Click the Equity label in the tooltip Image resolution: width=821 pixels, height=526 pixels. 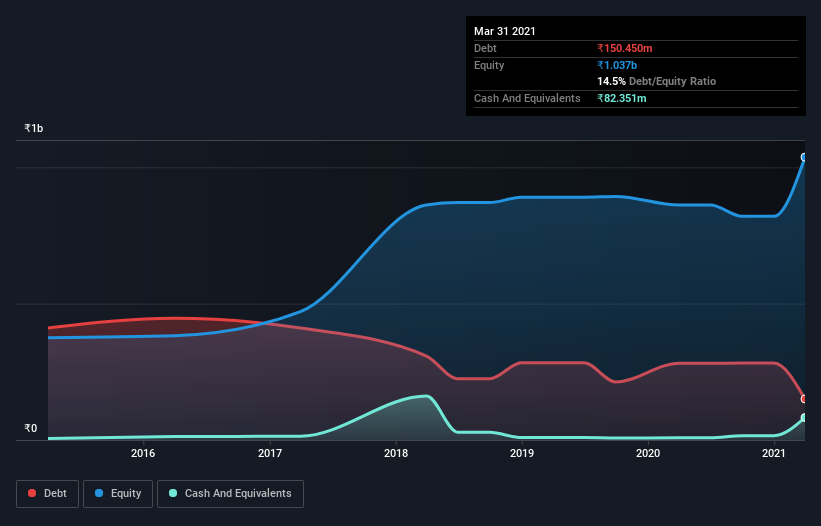(489, 65)
